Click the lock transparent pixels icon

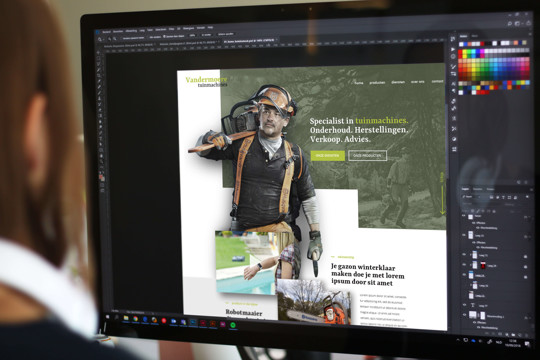point(472,211)
